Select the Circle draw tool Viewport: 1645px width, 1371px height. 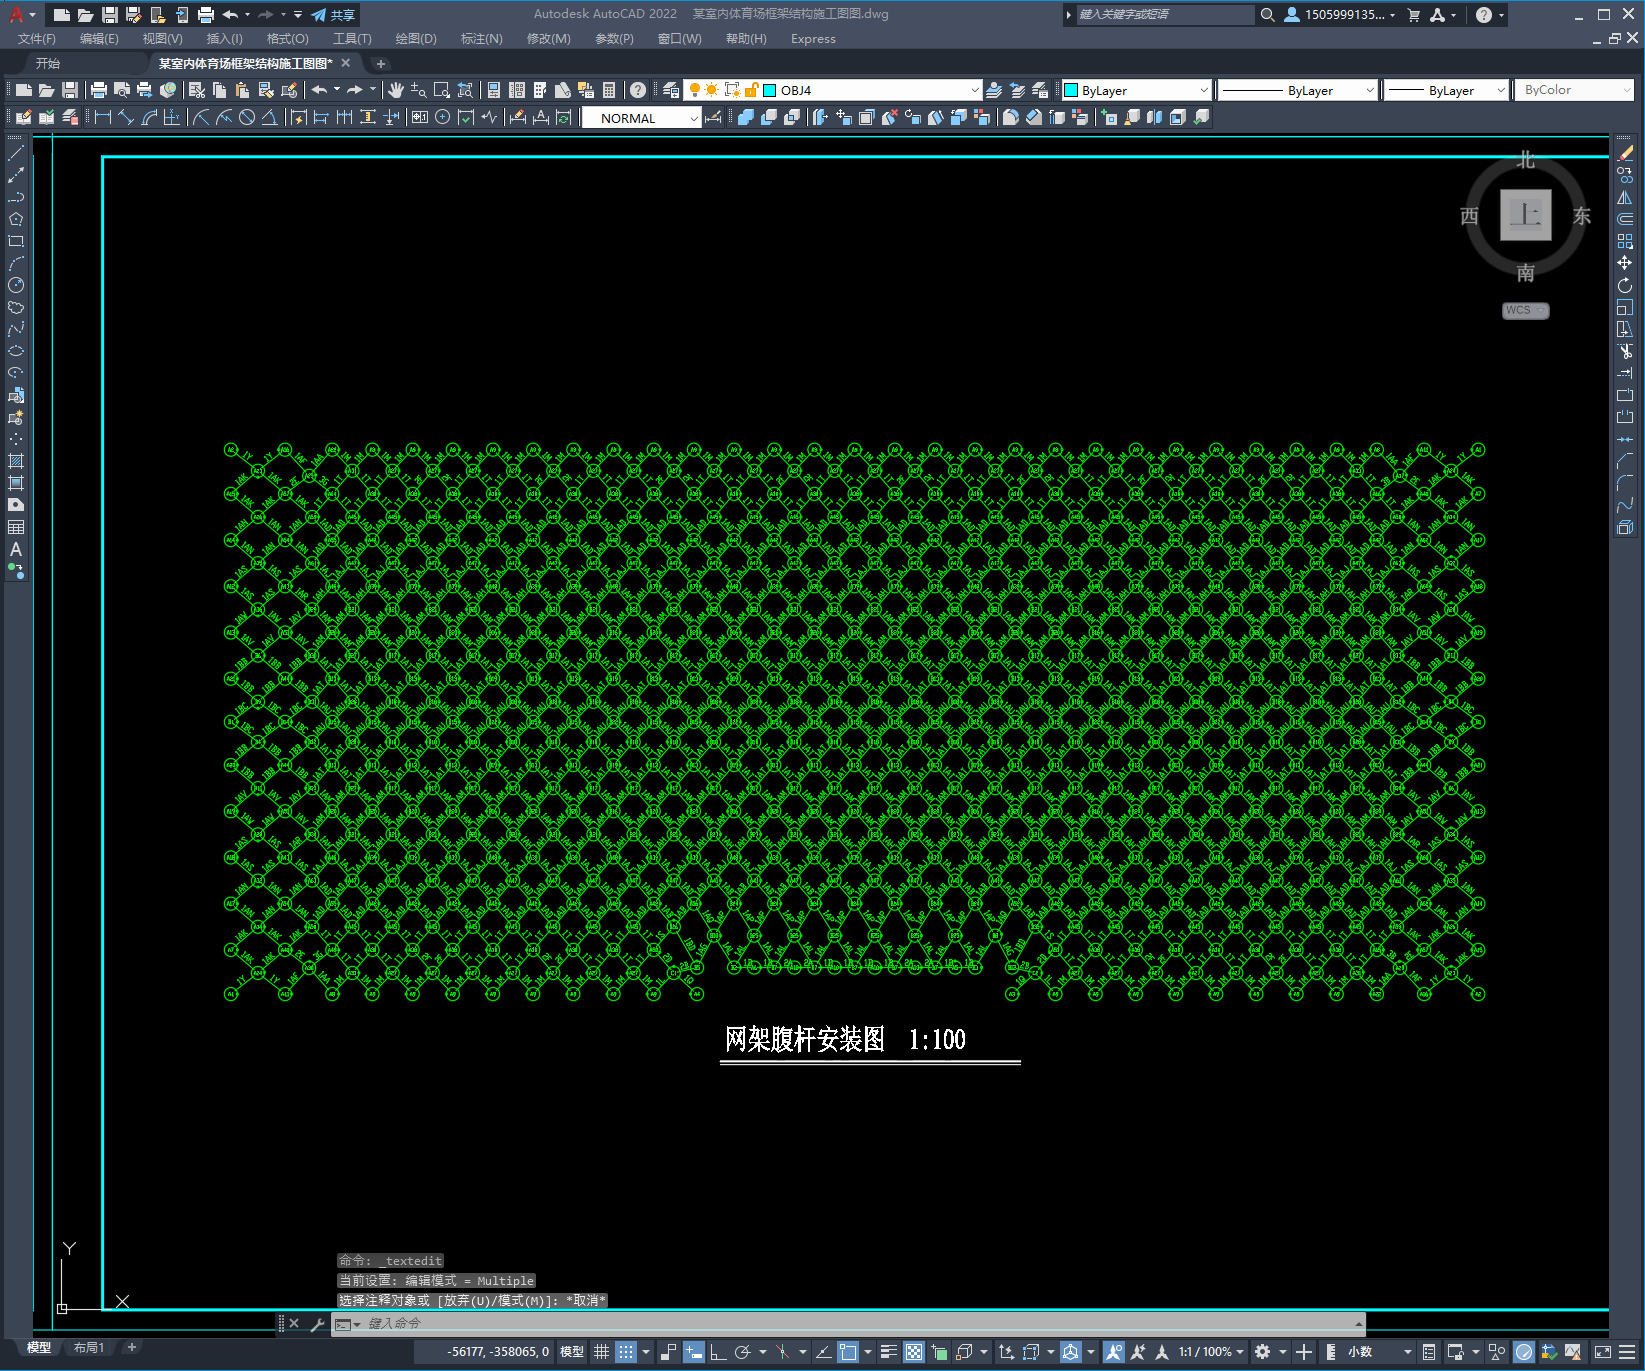tap(16, 285)
